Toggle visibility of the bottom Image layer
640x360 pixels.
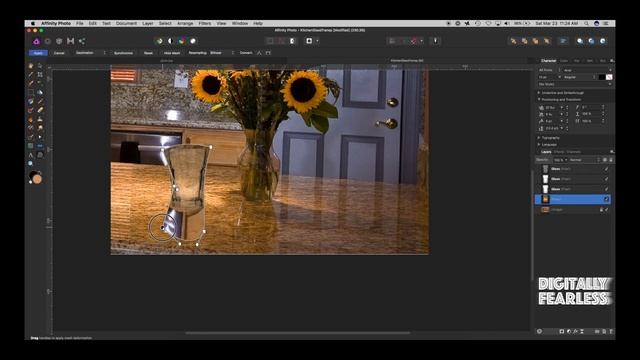[607, 210]
